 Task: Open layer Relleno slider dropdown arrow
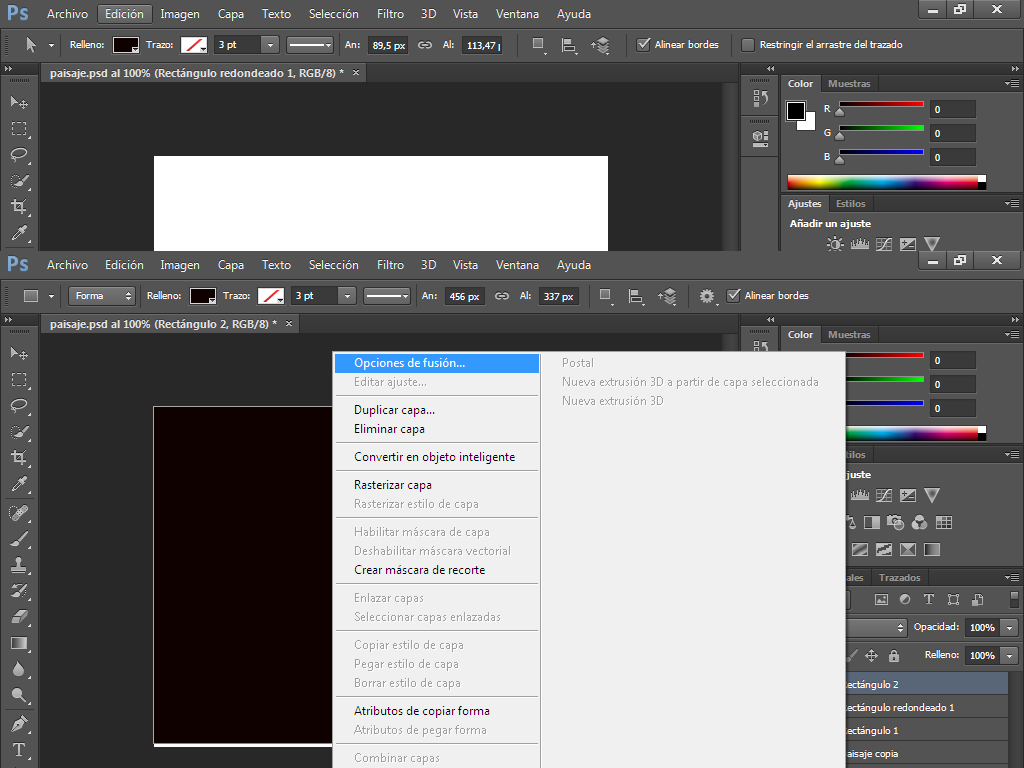click(x=1010, y=656)
